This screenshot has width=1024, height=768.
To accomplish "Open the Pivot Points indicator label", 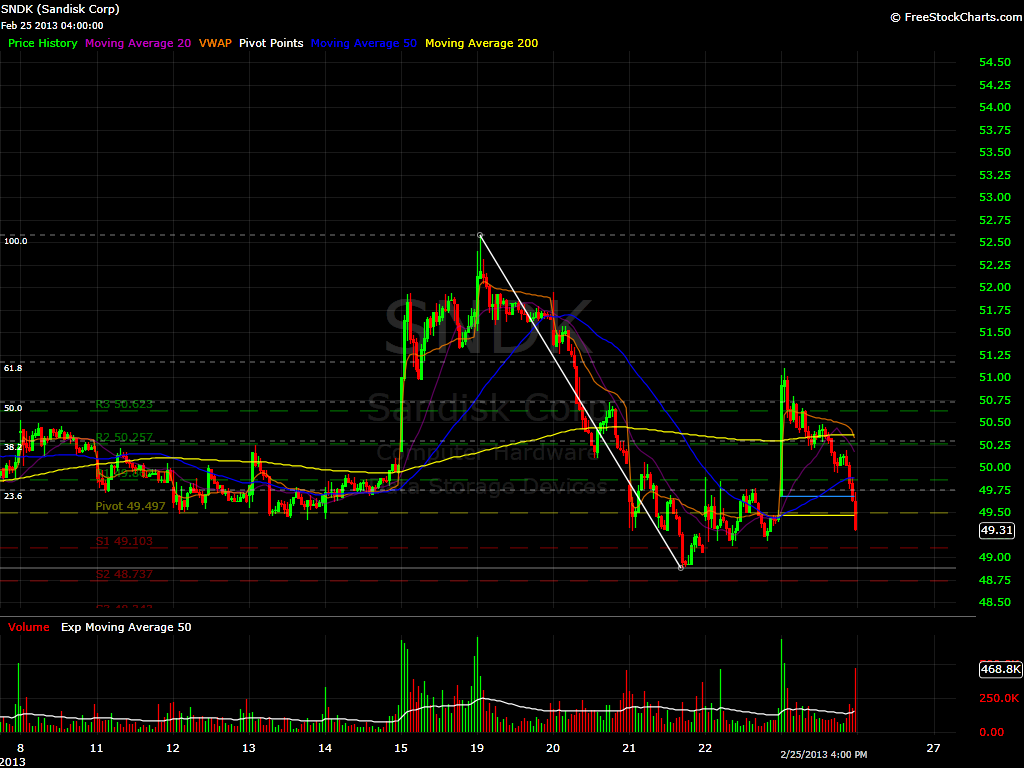I will pos(271,43).
